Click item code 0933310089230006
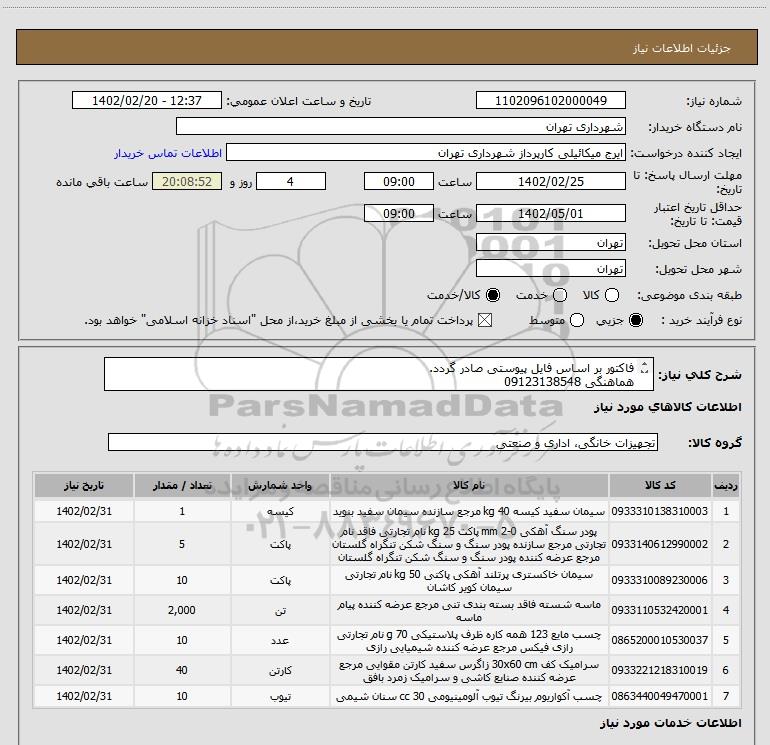 click(x=660, y=580)
